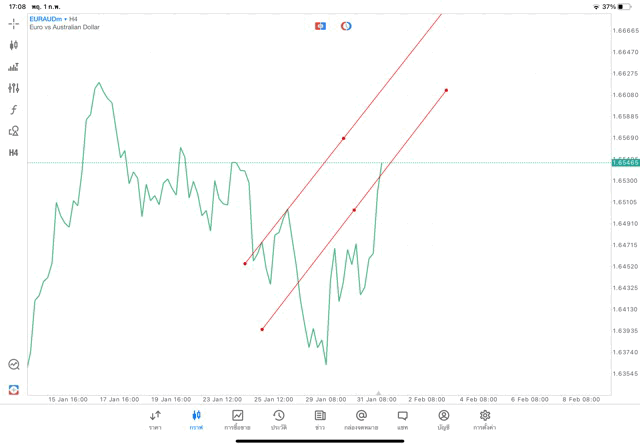This screenshot has height=447, width=640.
Task: Select the crosshair cursor tool
Action: coord(14,23)
